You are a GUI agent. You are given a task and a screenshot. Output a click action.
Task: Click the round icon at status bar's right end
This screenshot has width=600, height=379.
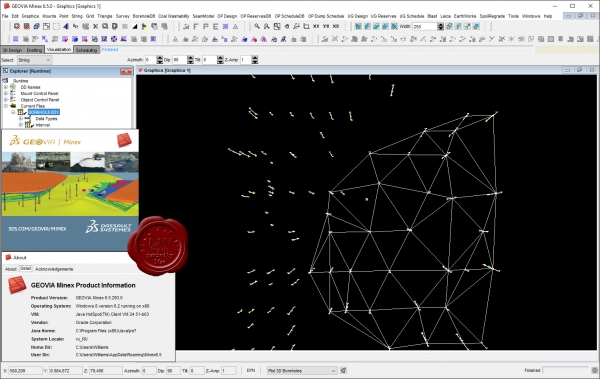point(594,371)
